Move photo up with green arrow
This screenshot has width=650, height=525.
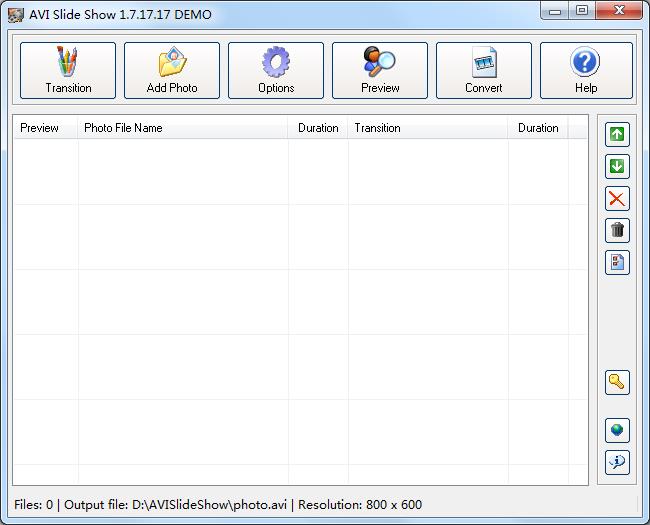617,135
